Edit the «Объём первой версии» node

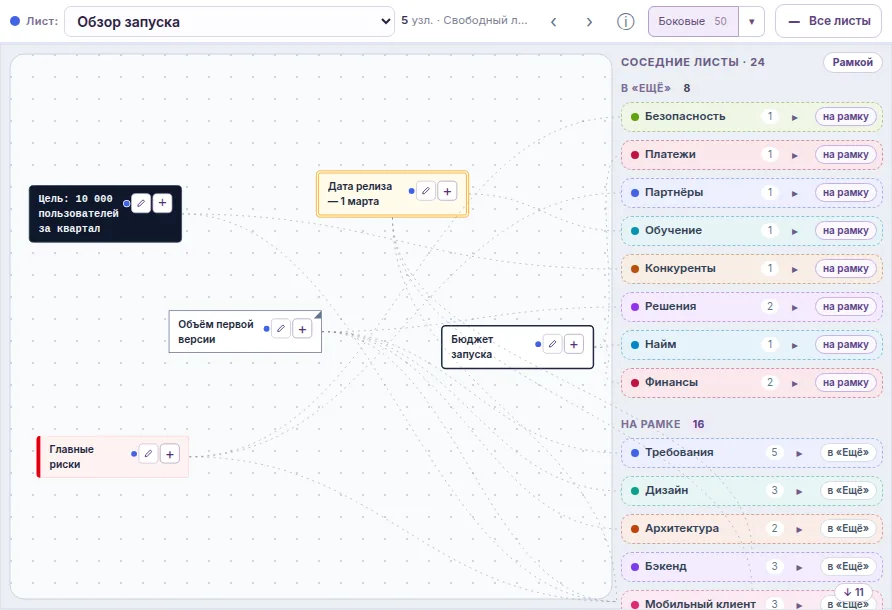point(281,329)
